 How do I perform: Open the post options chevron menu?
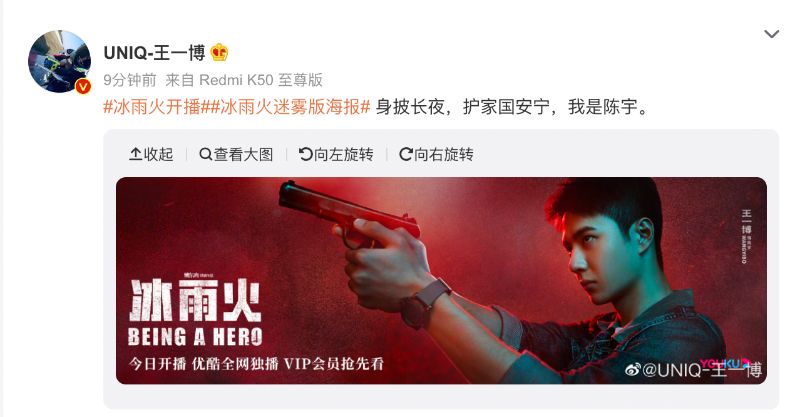click(771, 34)
